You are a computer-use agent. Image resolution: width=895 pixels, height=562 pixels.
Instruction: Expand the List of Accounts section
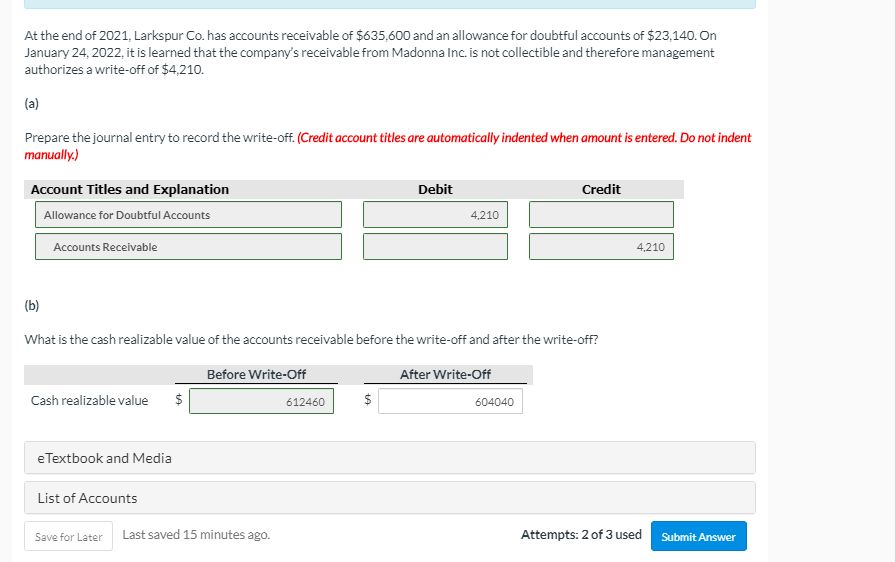(390, 498)
